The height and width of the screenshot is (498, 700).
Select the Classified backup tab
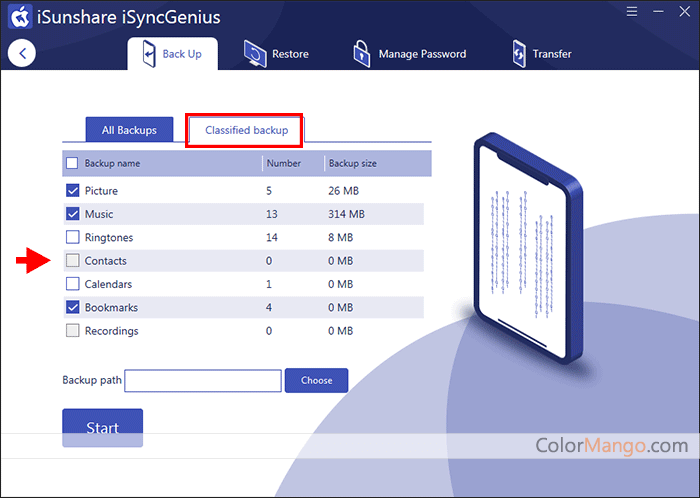[x=246, y=130]
